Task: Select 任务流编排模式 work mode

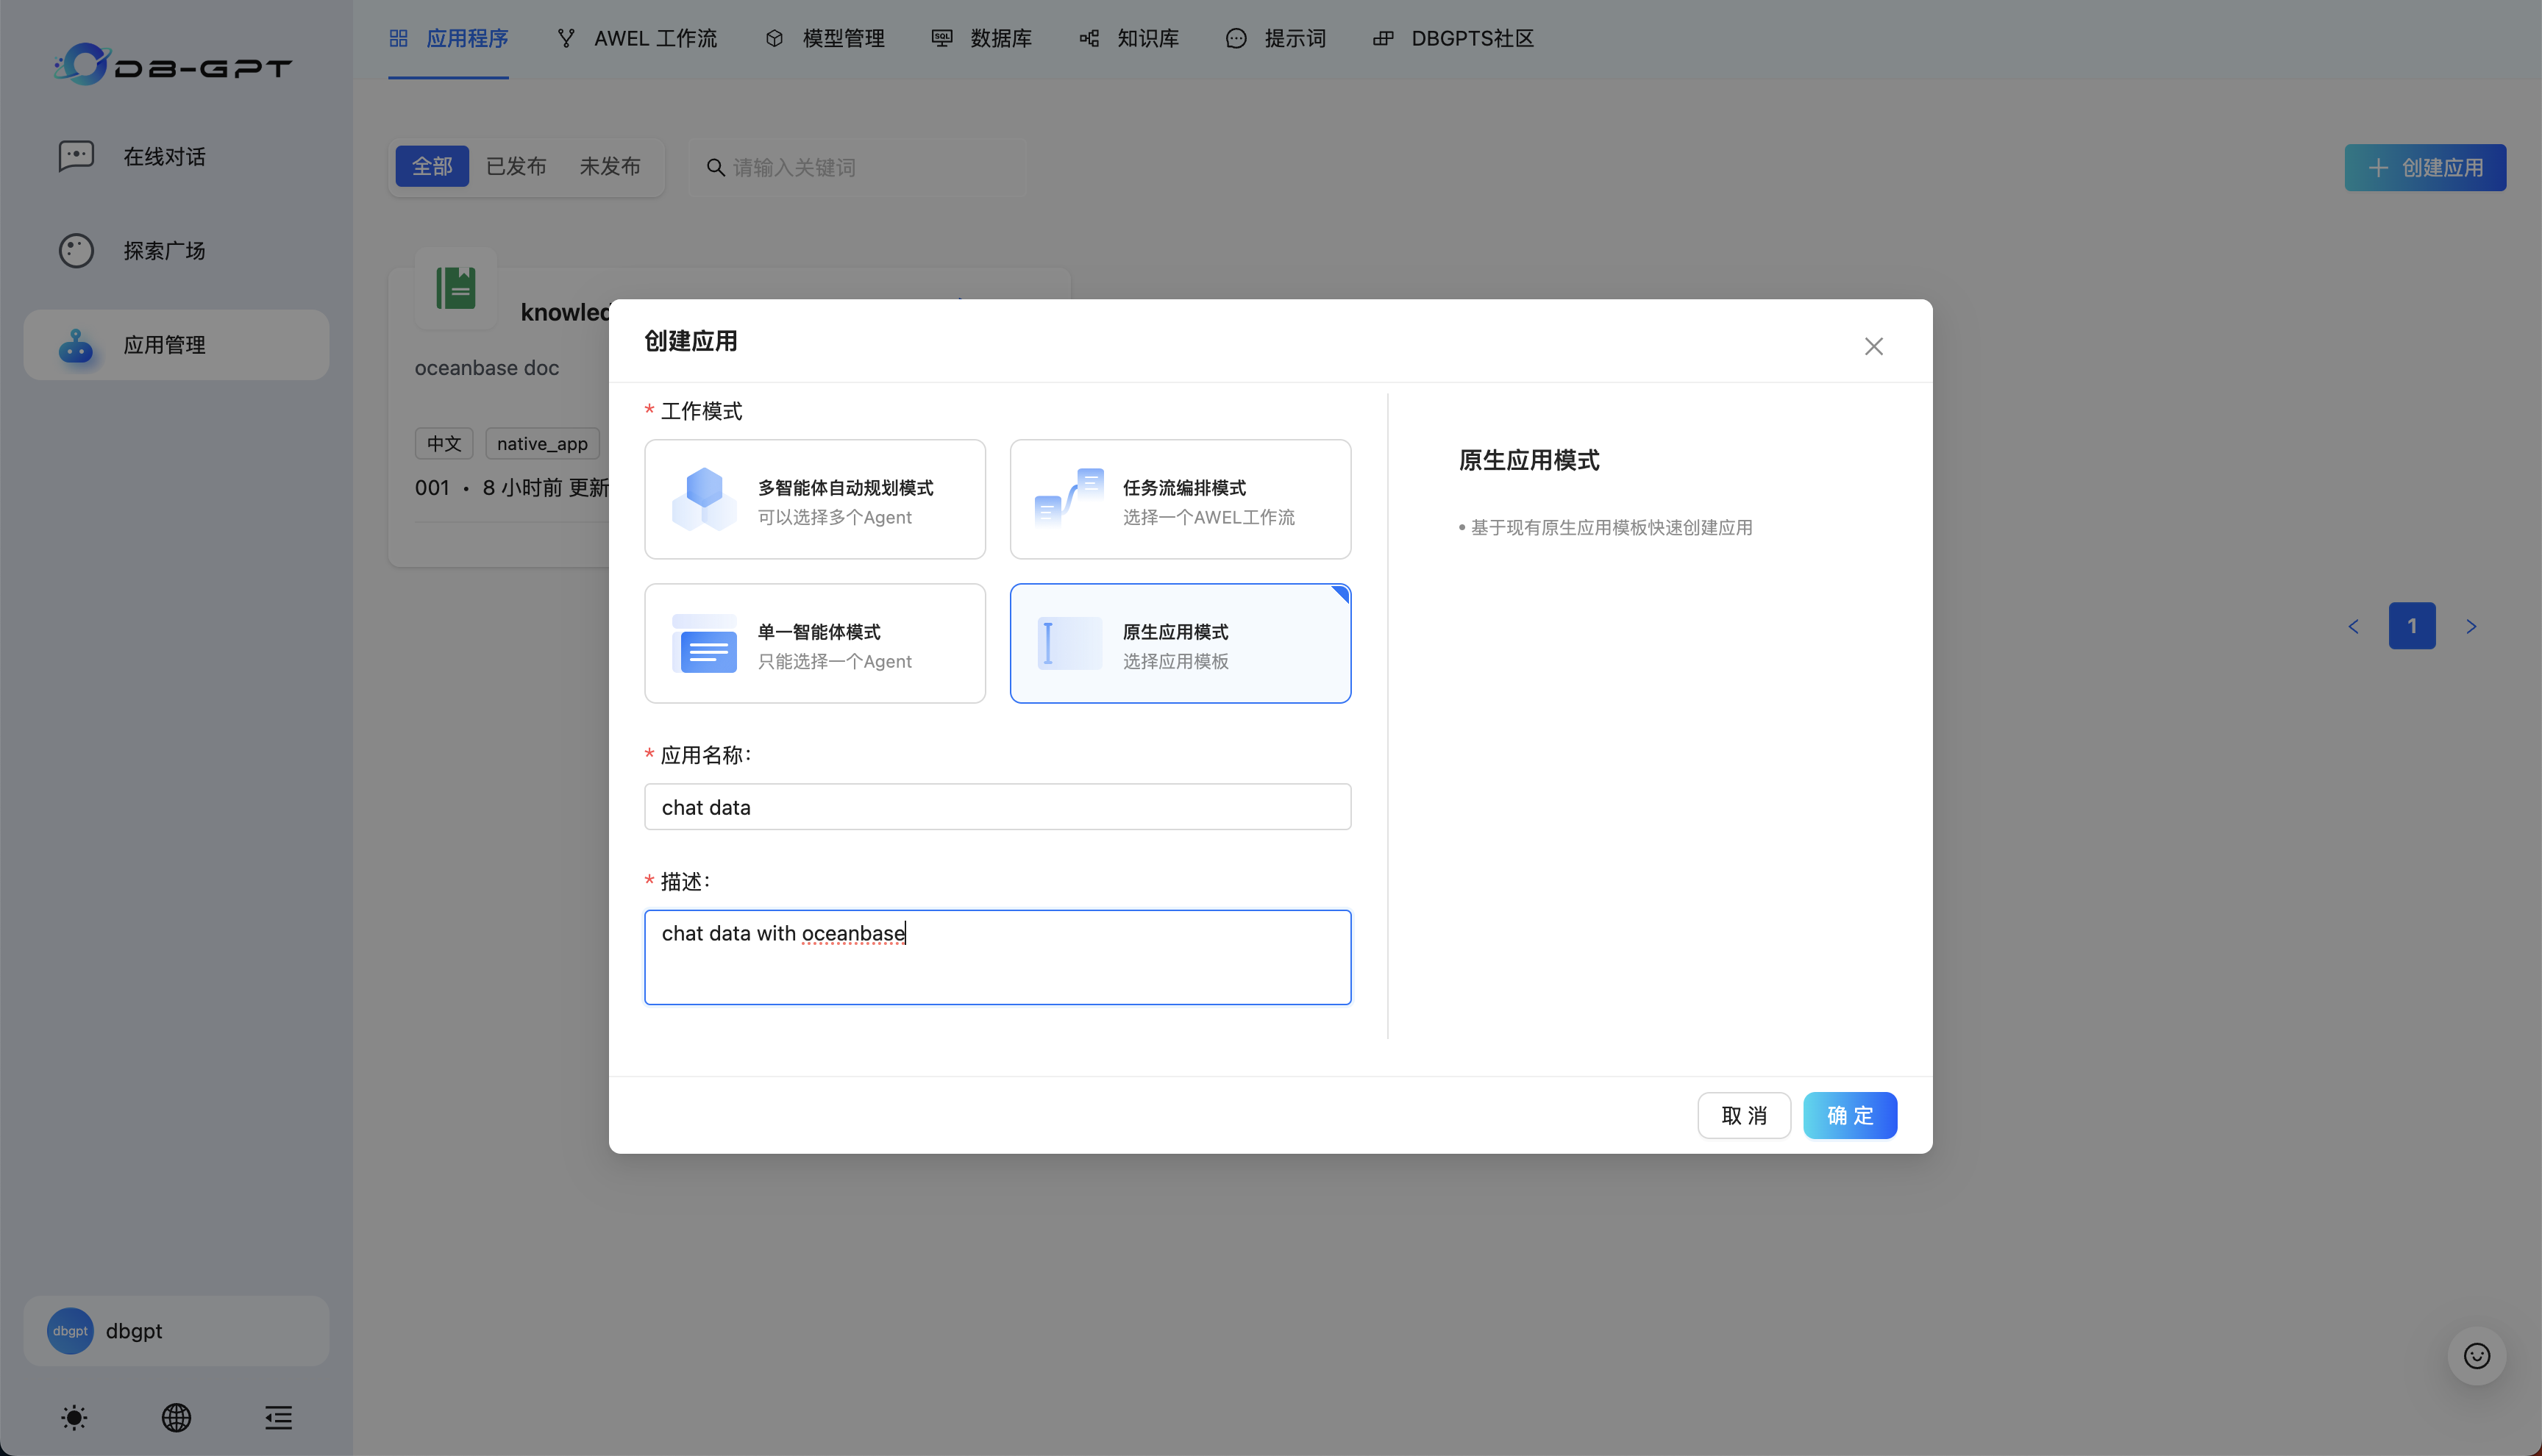Action: pyautogui.click(x=1180, y=499)
